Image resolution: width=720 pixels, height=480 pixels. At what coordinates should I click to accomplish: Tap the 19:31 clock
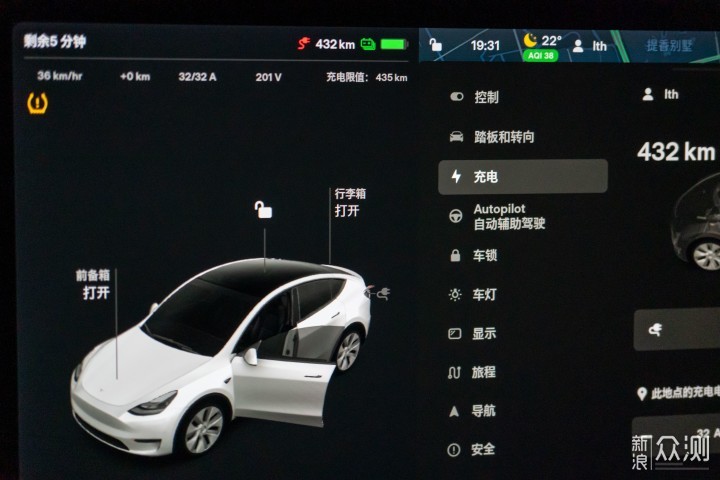pos(485,45)
